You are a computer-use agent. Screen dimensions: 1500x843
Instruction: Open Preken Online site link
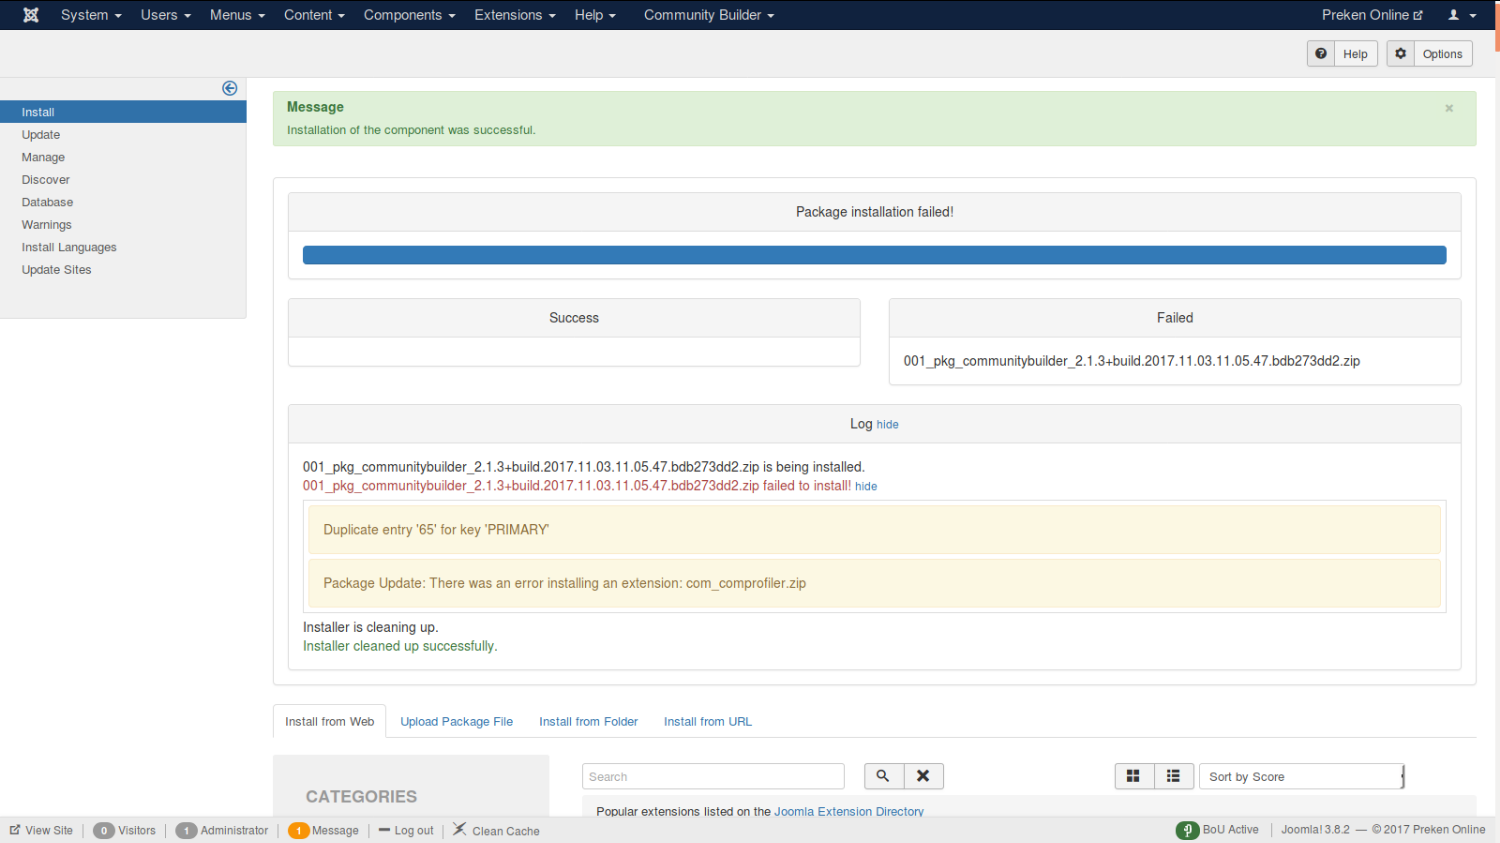coord(1372,15)
